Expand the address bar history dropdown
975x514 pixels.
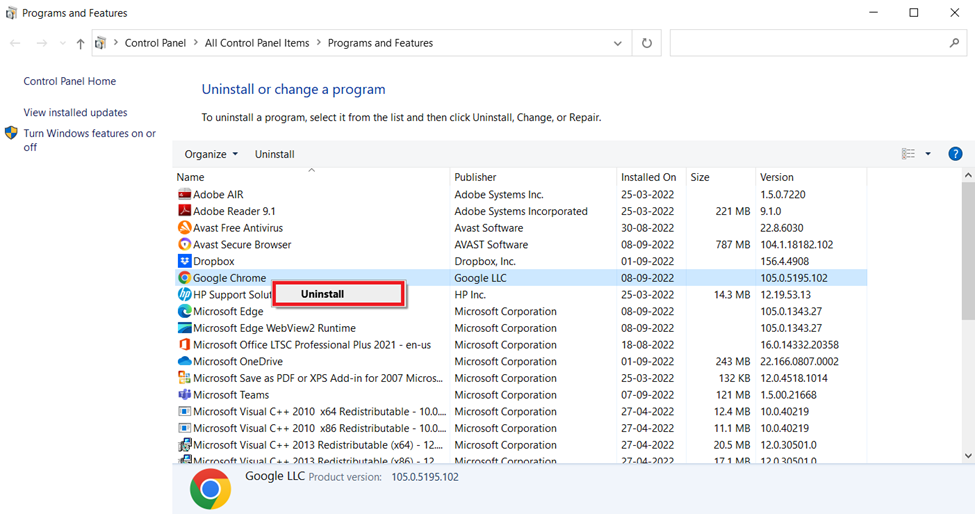618,44
